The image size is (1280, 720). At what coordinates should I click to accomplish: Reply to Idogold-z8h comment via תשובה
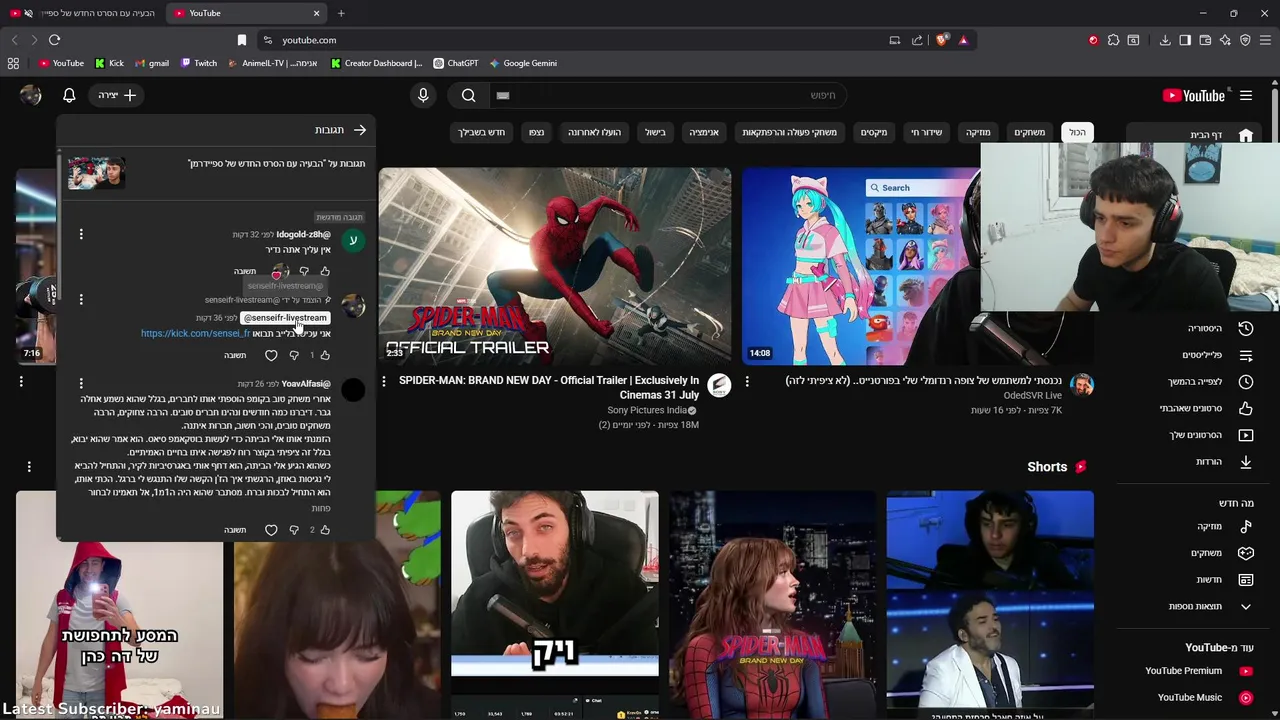pos(245,271)
